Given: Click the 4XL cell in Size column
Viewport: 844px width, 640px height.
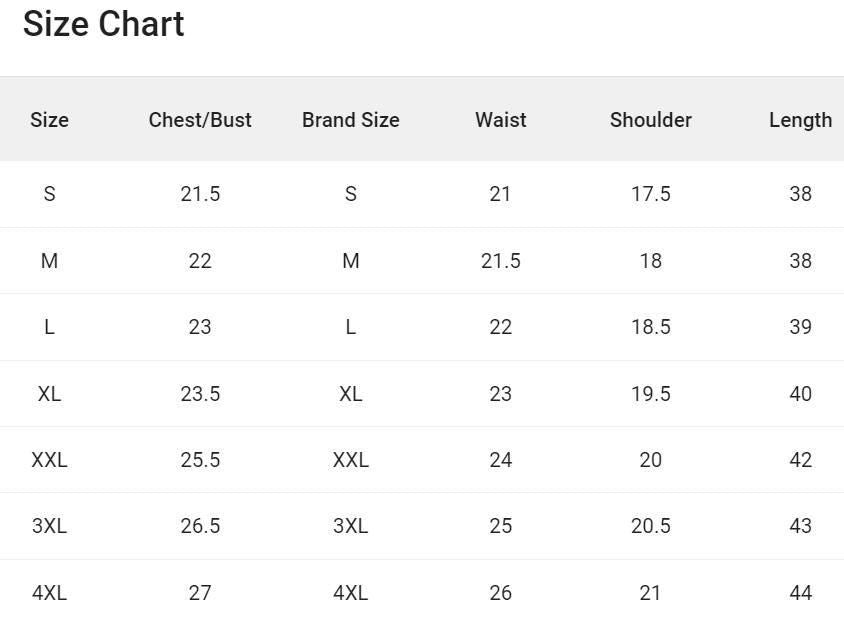Looking at the screenshot, I should [49, 593].
